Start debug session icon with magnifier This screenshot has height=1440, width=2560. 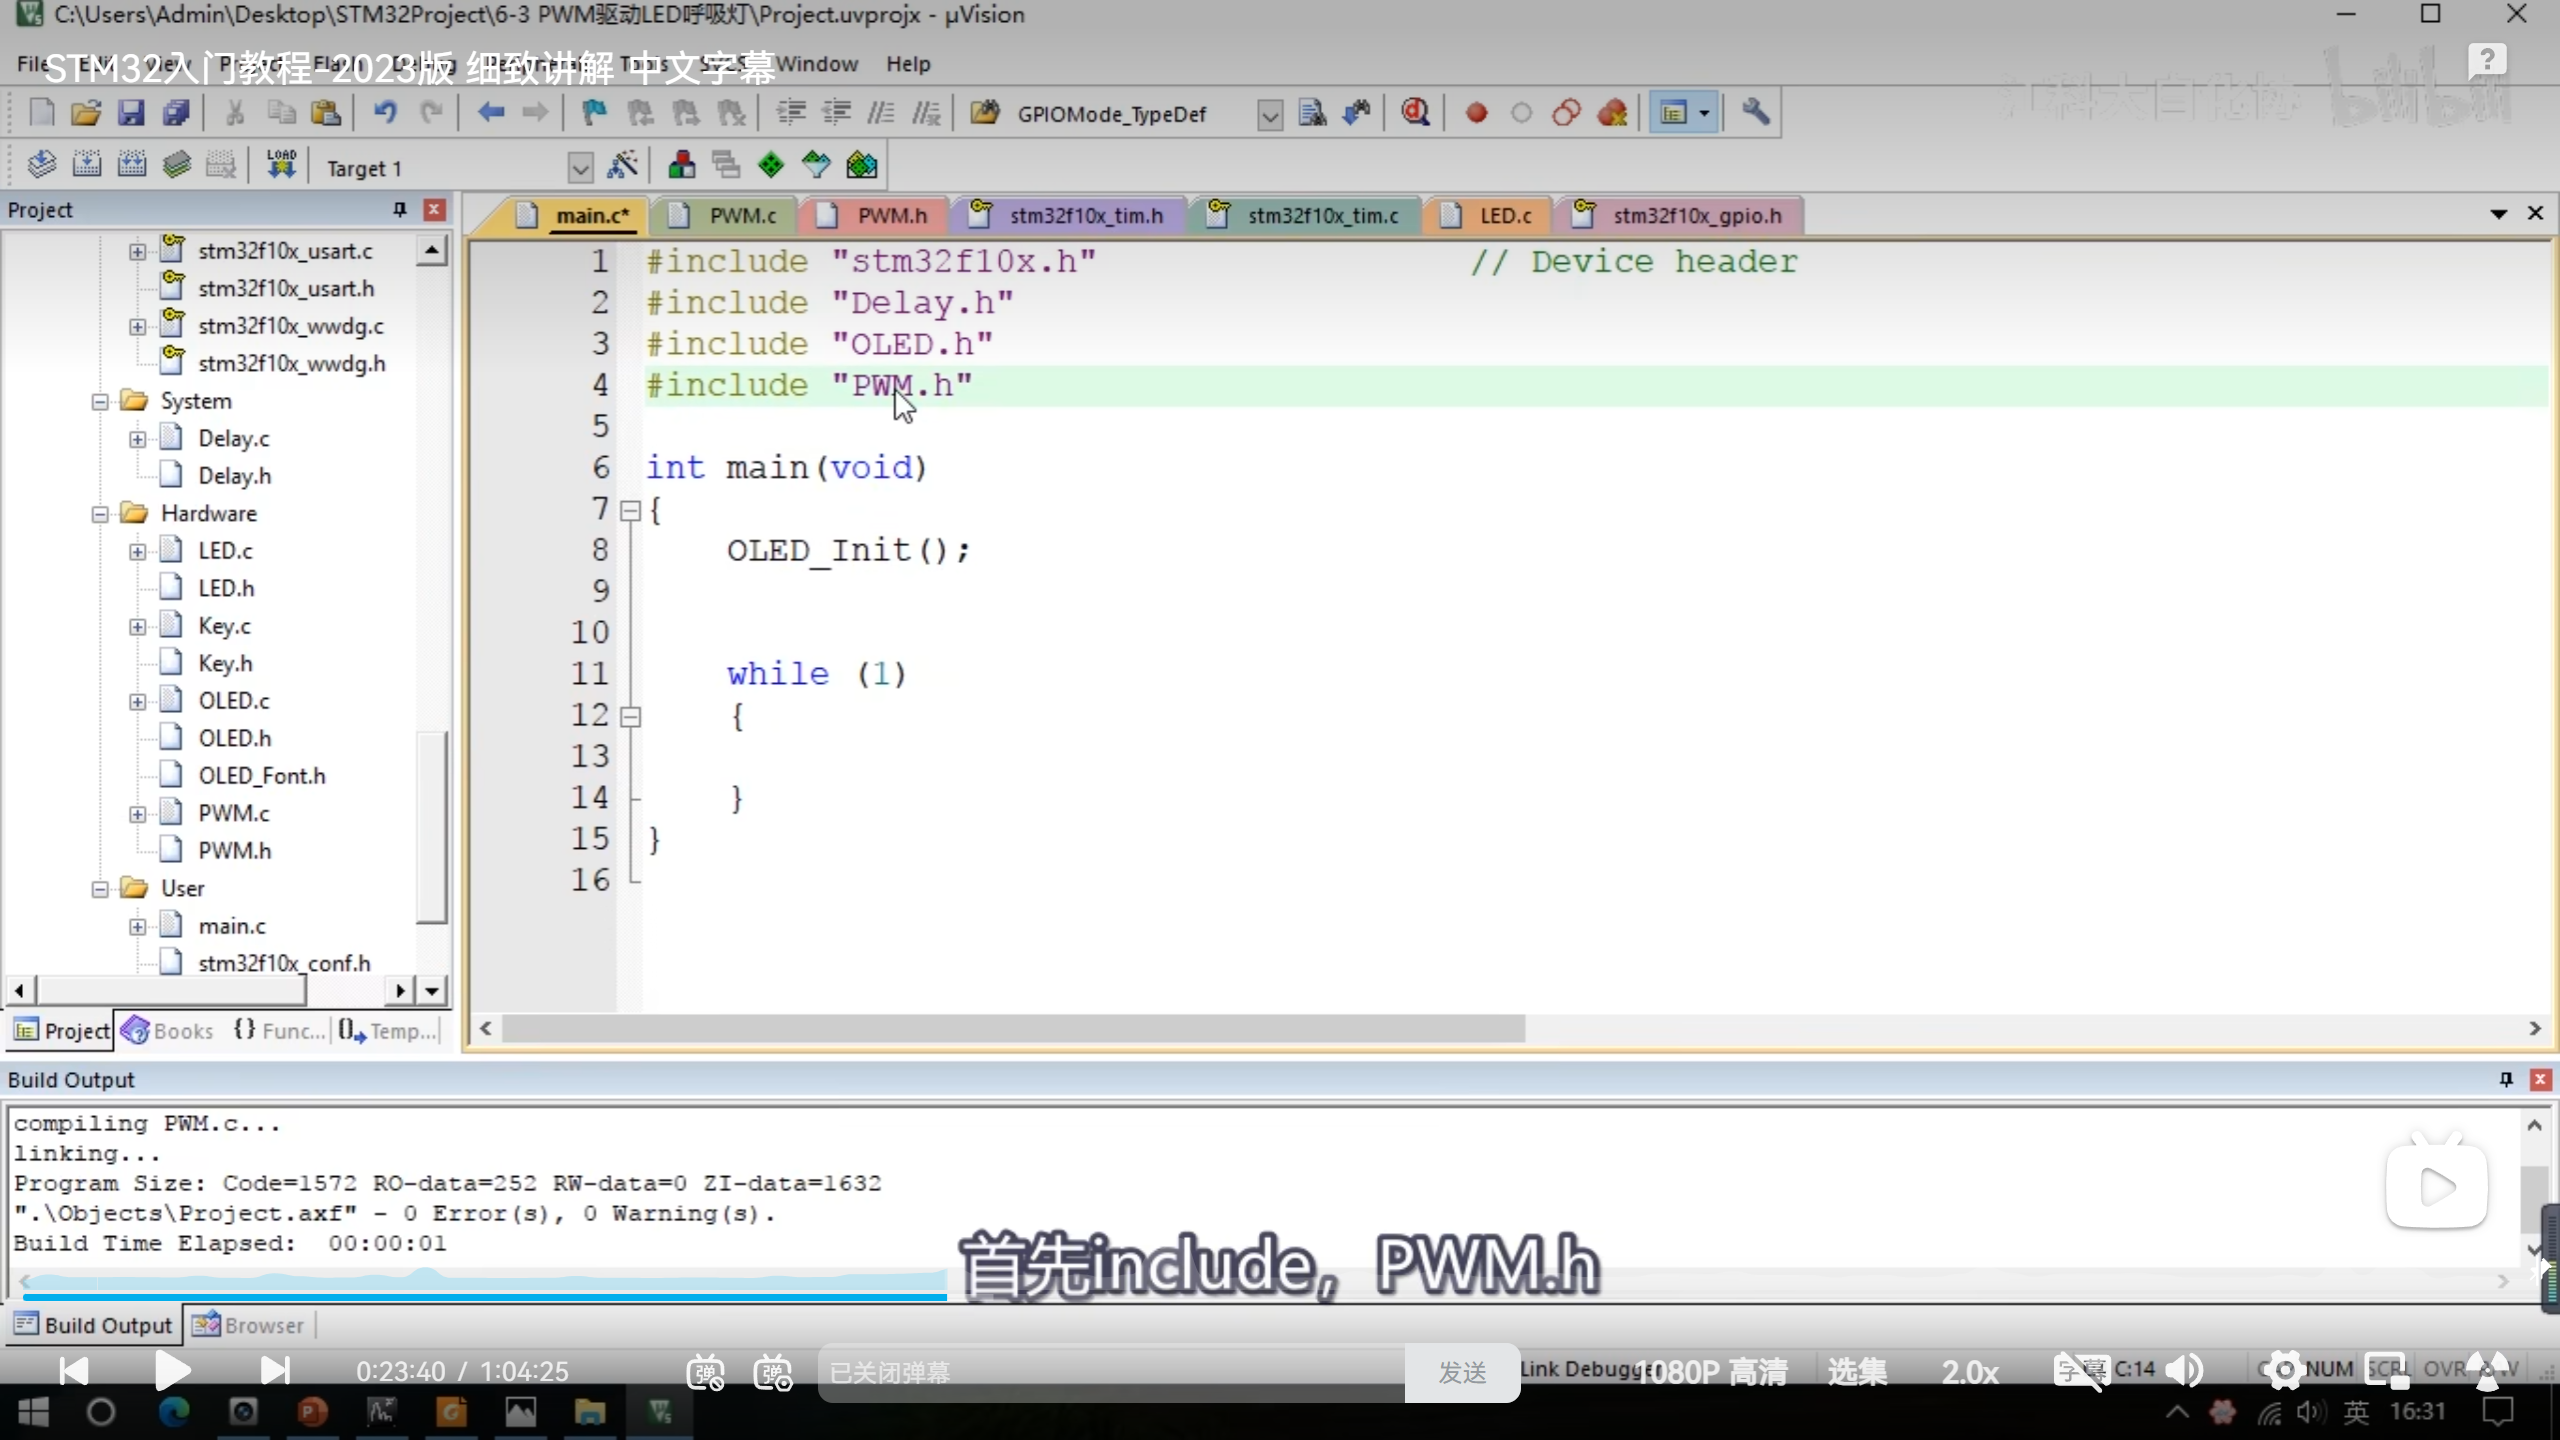point(1415,113)
